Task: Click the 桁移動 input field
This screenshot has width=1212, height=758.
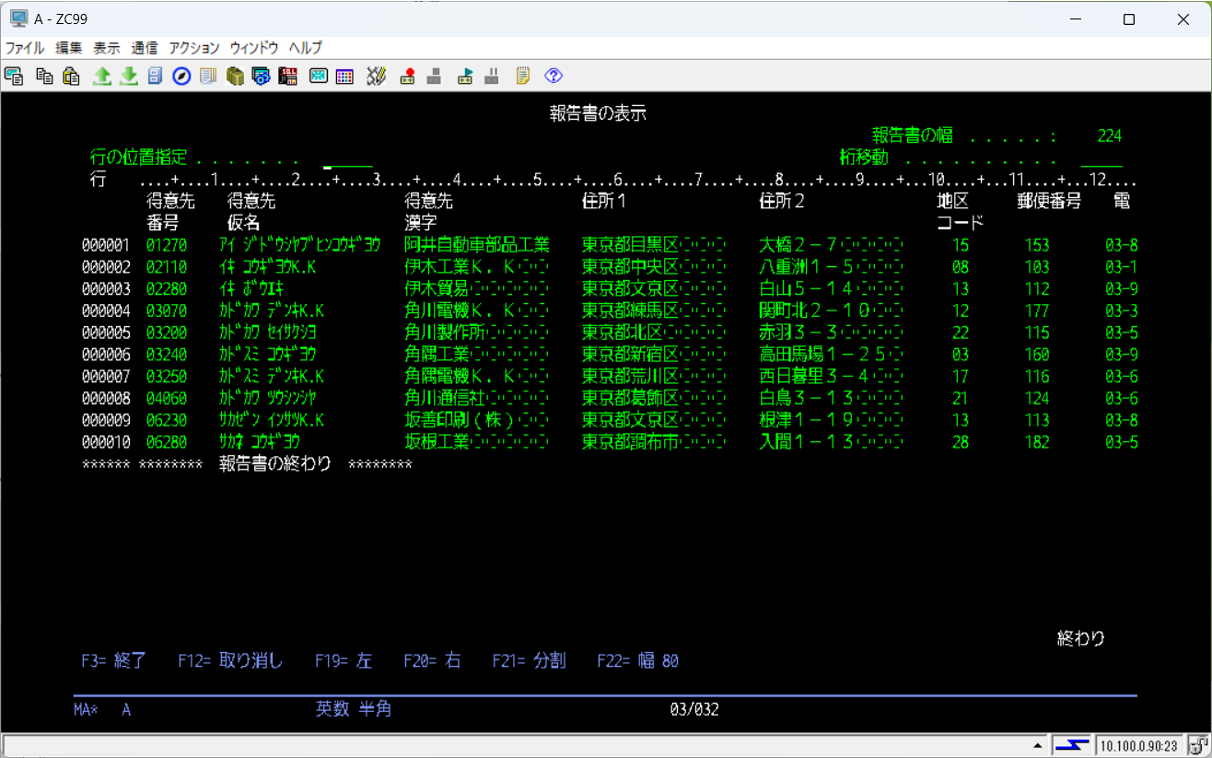Action: (x=1101, y=158)
